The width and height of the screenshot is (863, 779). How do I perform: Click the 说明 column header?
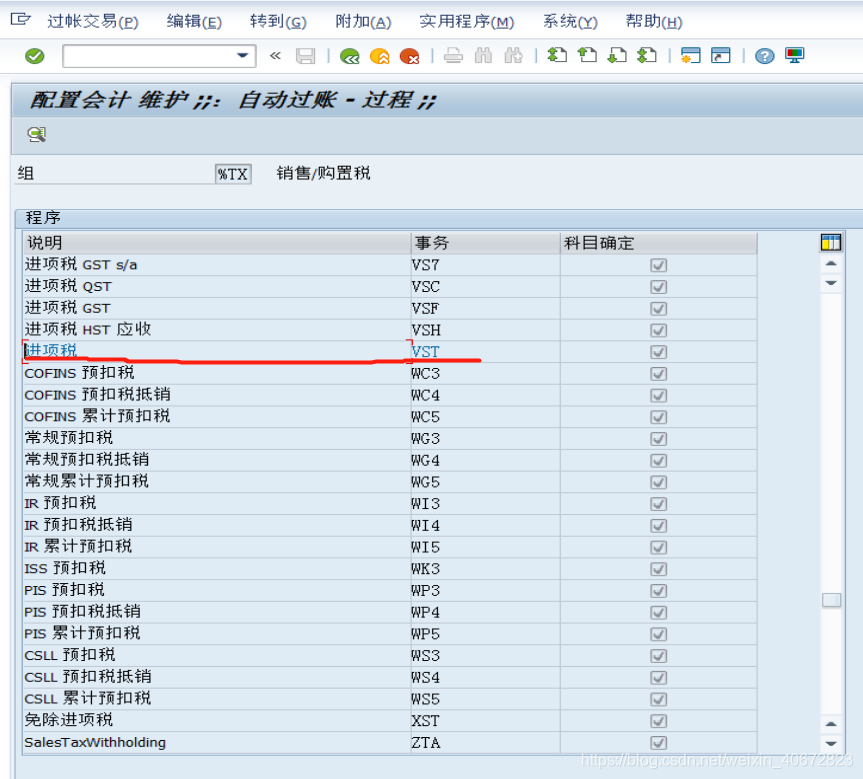(x=217, y=243)
